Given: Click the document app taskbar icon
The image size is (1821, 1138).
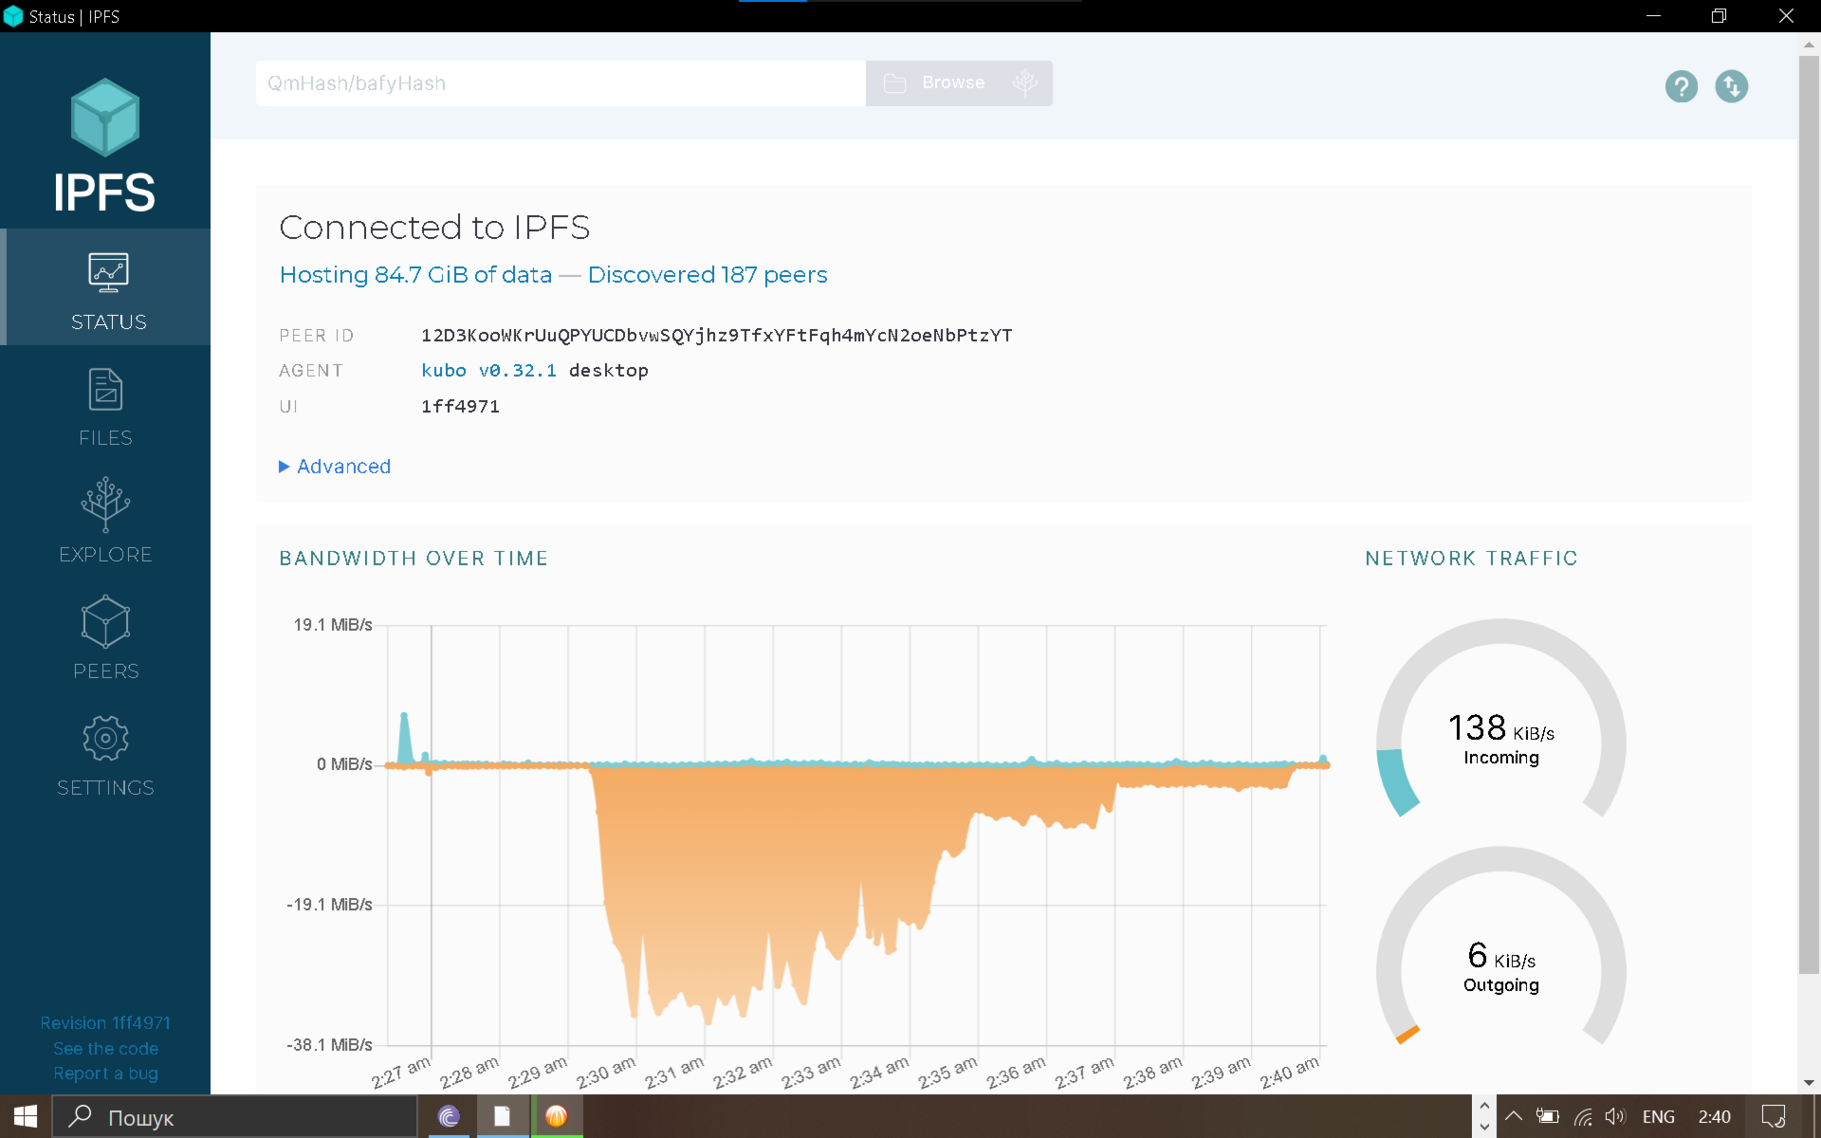Looking at the screenshot, I should [x=502, y=1116].
